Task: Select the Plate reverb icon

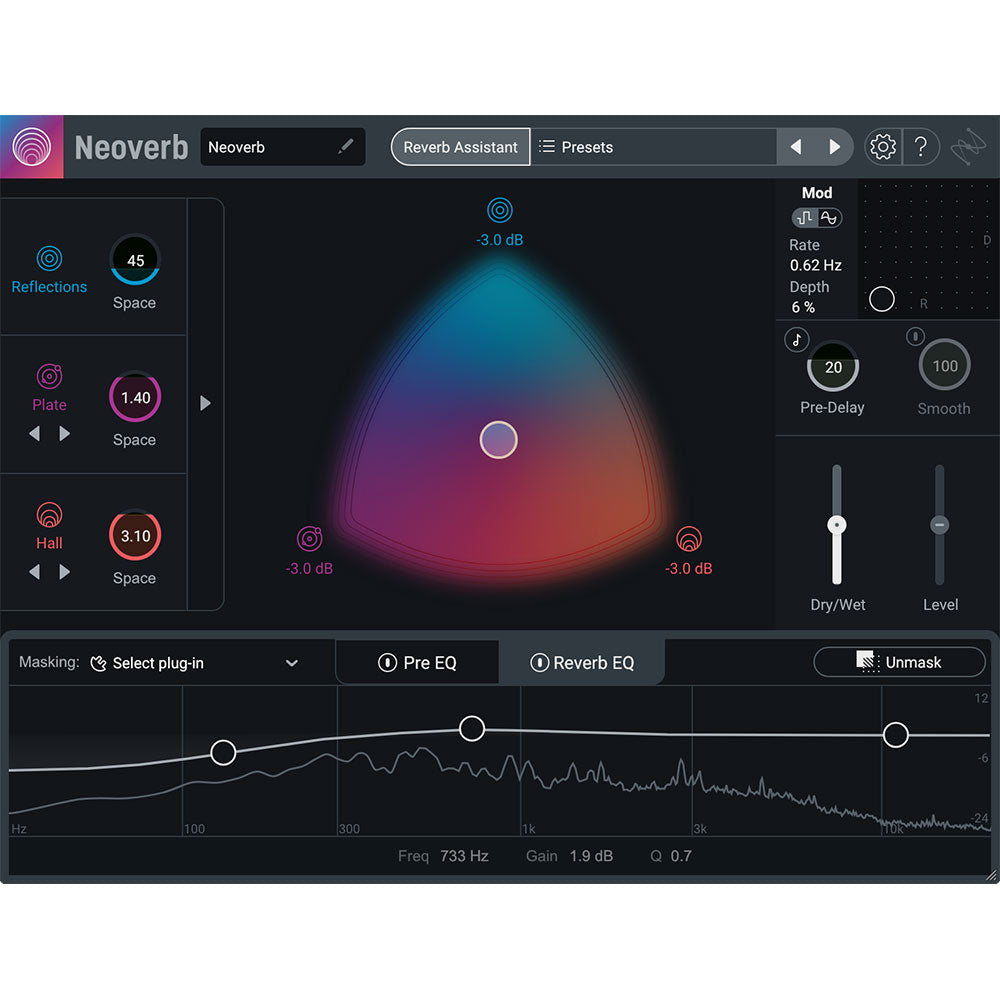Action: tap(49, 378)
